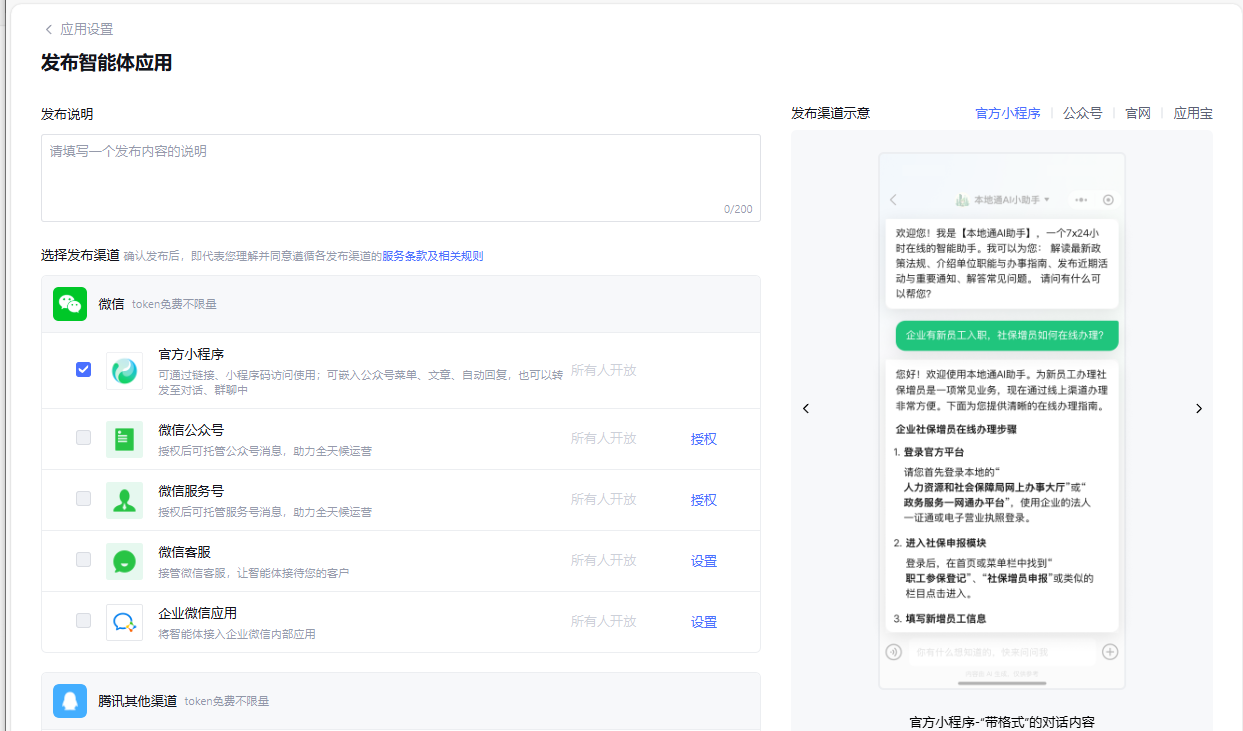The width and height of the screenshot is (1243, 731).
Task: Switch preview to 应用宝 tab
Action: point(1192,113)
